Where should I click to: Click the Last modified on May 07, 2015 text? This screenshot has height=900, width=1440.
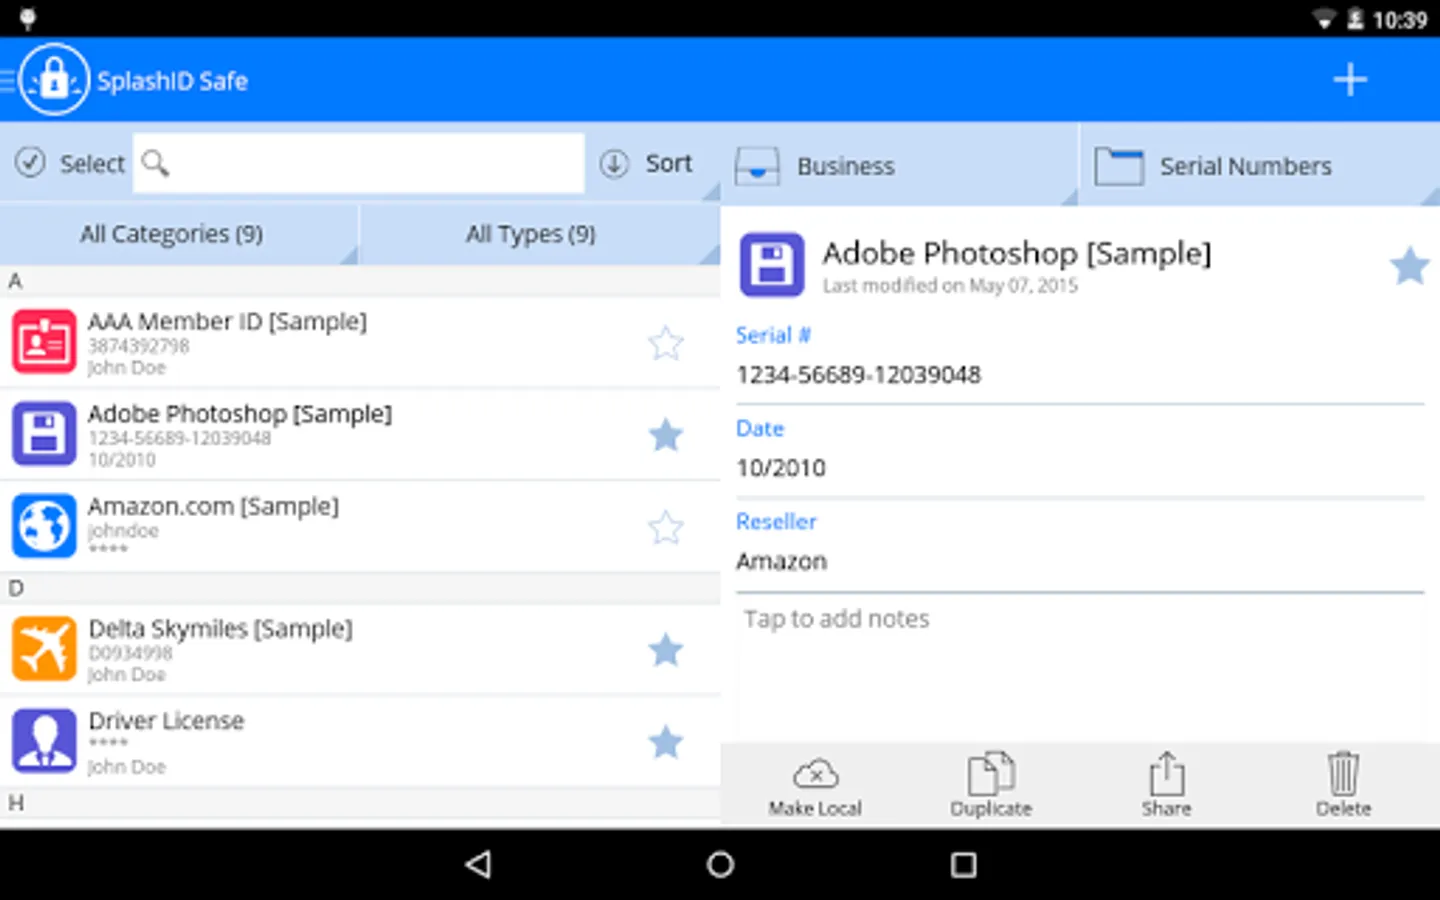(950, 286)
